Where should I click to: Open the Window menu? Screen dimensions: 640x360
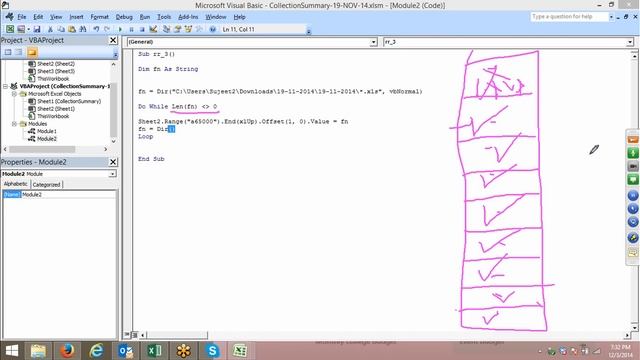216,17
